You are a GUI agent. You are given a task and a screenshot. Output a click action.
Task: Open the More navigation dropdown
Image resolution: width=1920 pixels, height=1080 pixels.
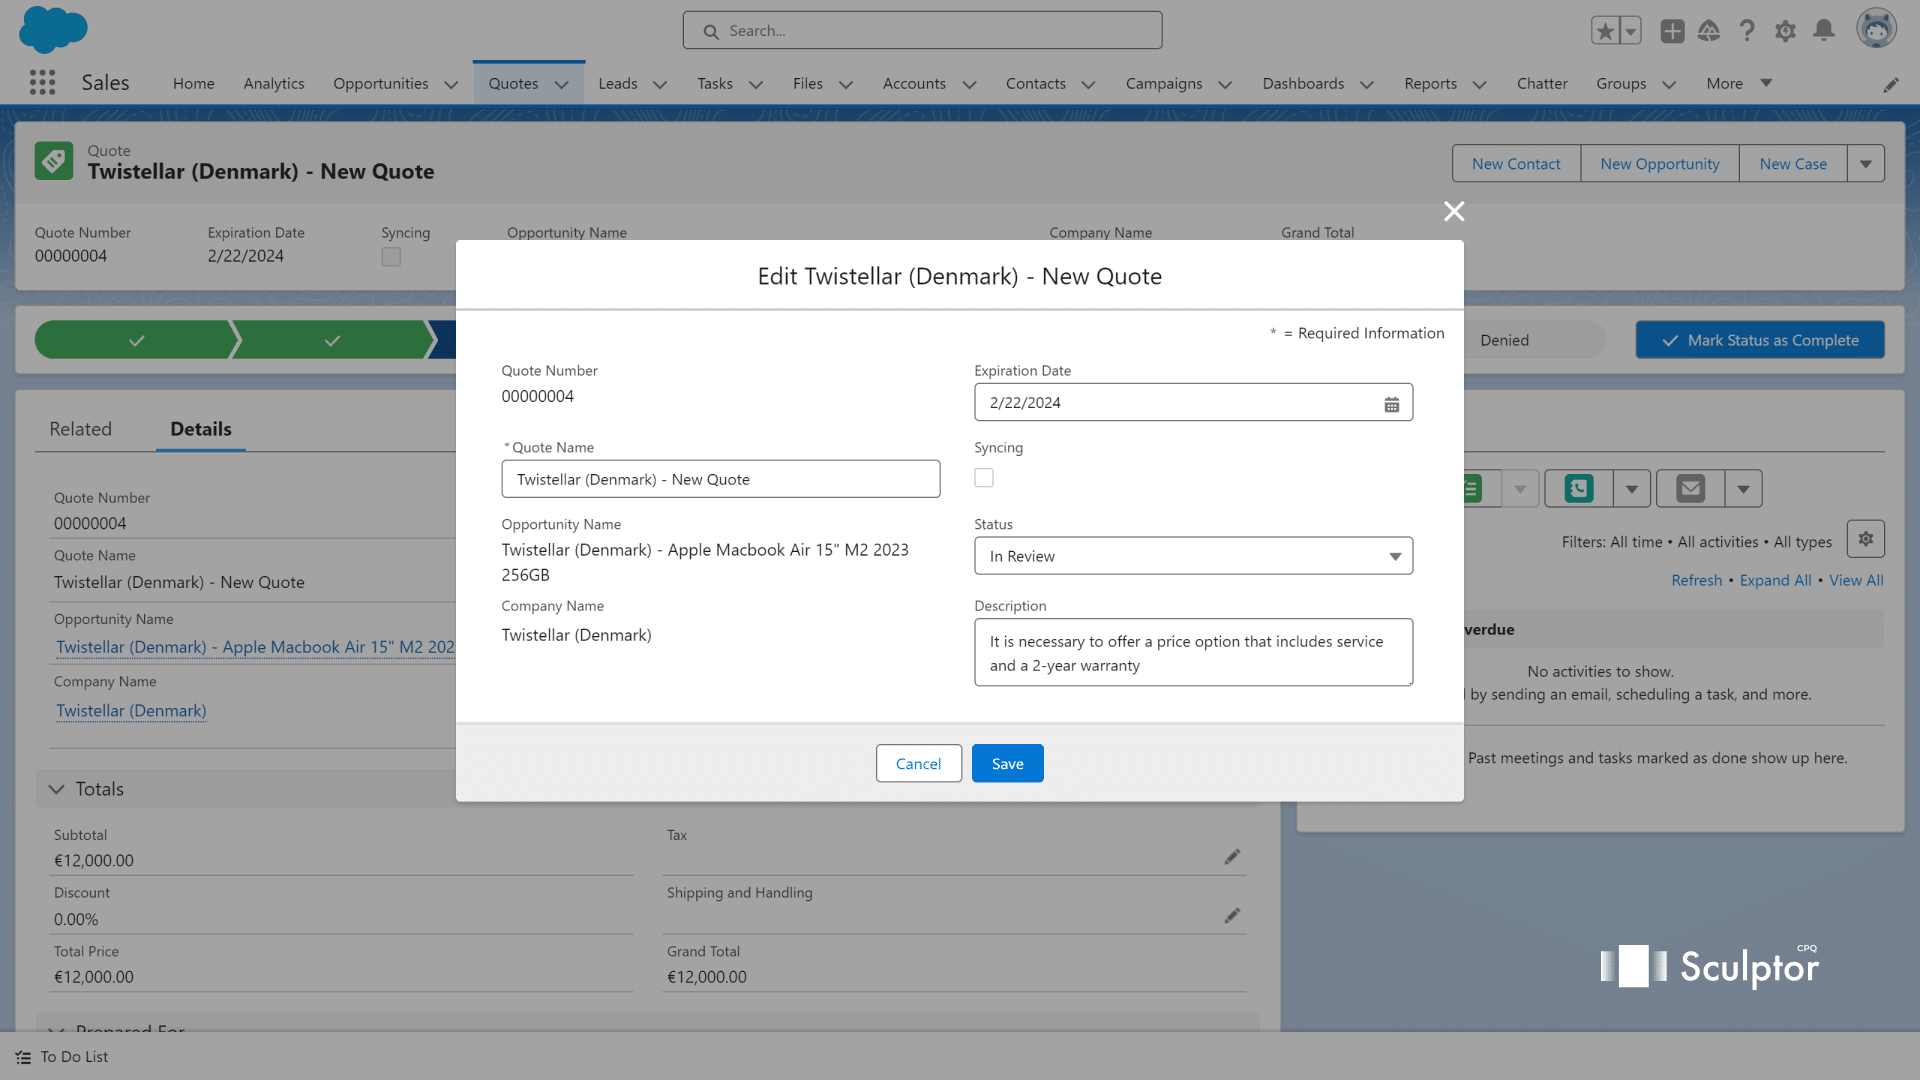1739,84
